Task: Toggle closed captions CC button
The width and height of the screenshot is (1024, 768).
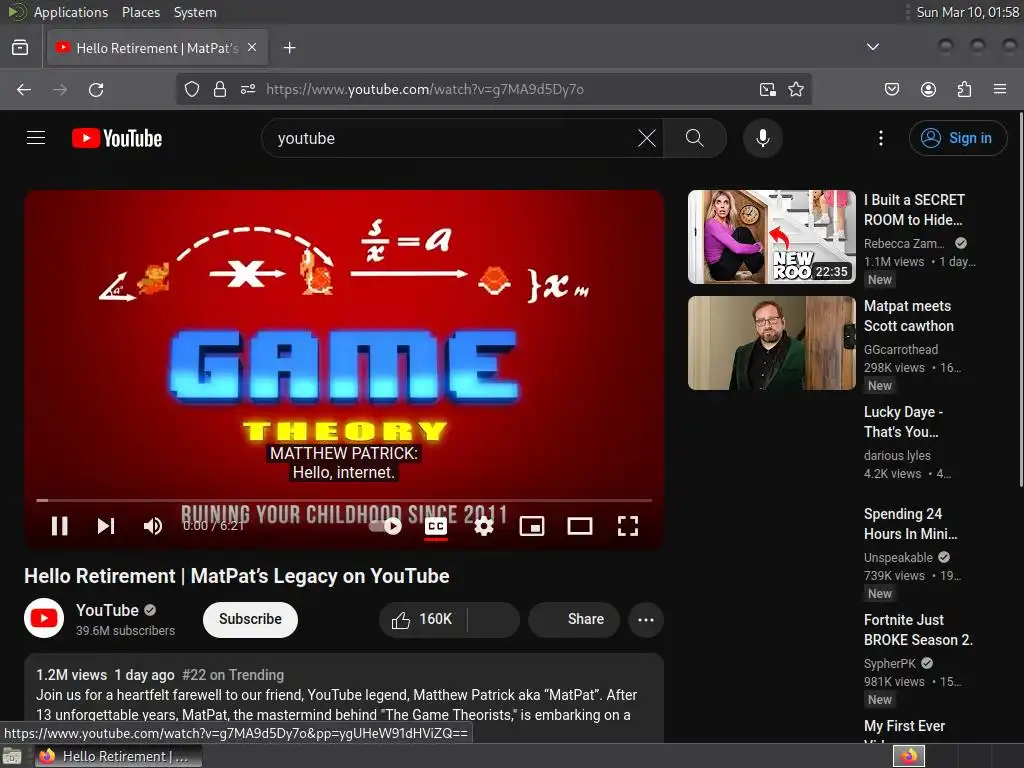Action: 436,526
